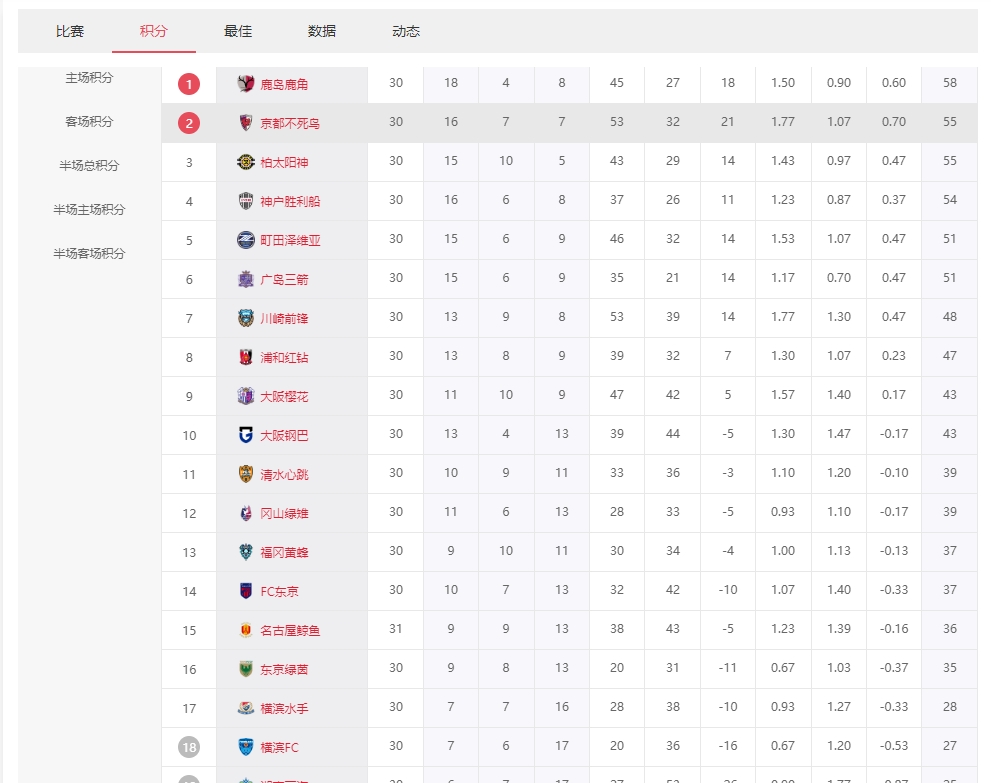The image size is (991, 783).
Task: Show 客场积分 standings in sidebar
Action: pos(89,122)
